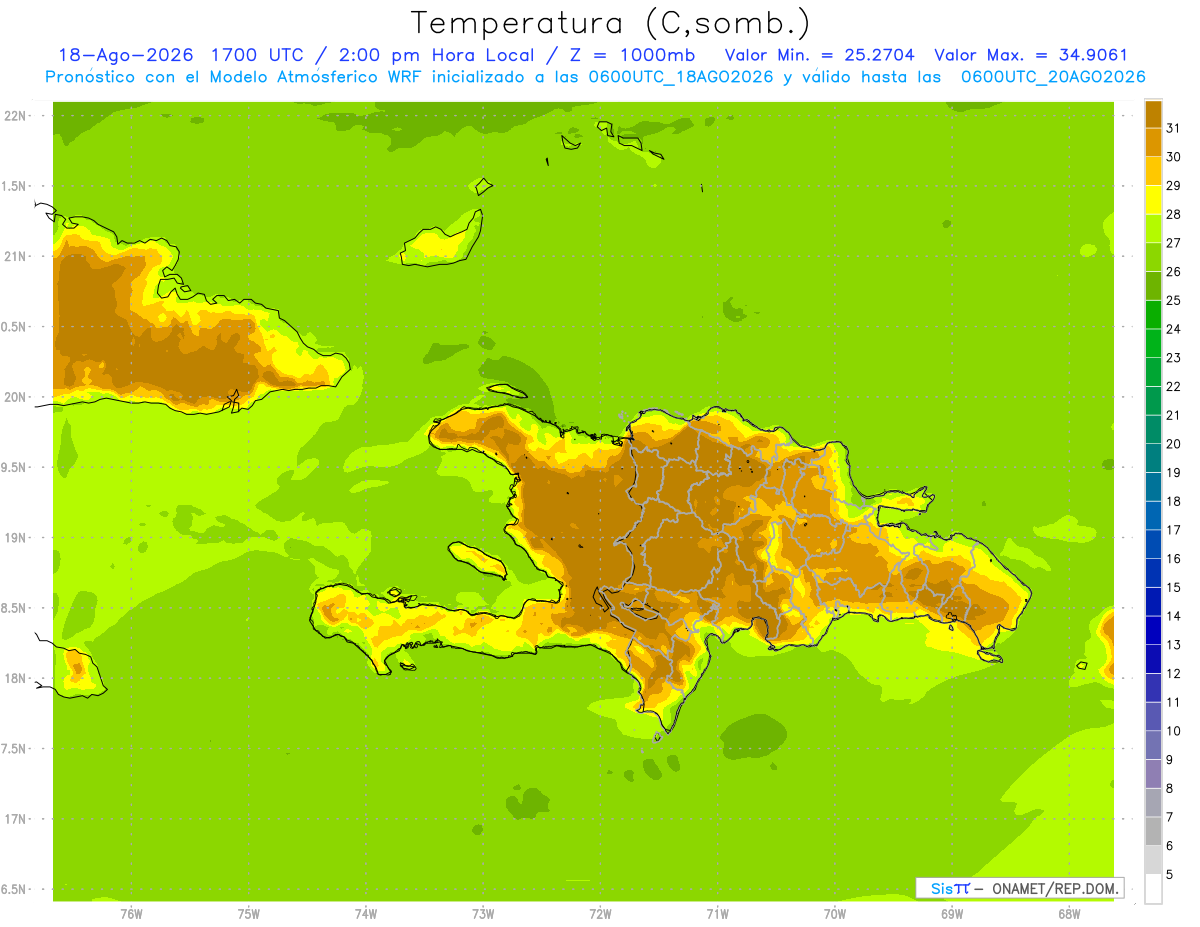
Task: Click the "69W" longitude label
Action: tap(951, 914)
